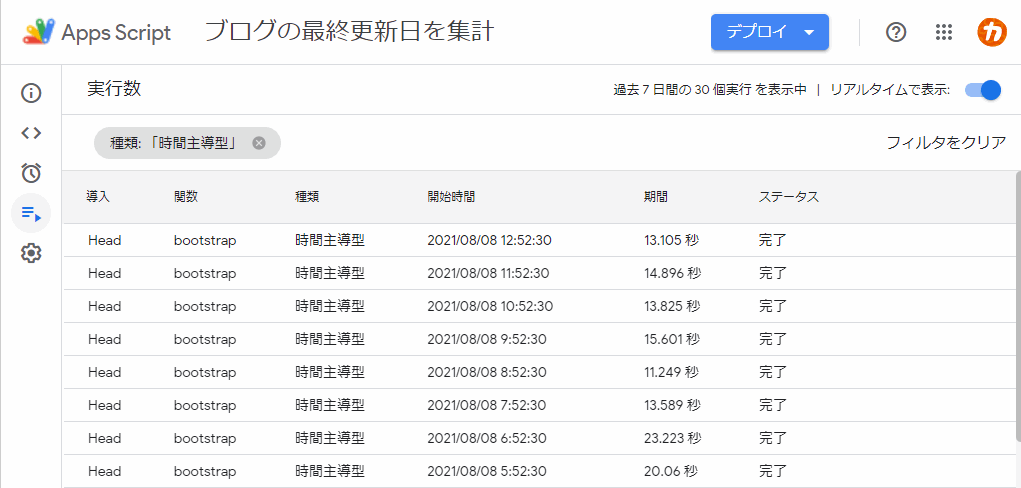Expand the execution started 2021/08/08 8:52:30
The height and width of the screenshot is (488, 1021).
[540, 373]
